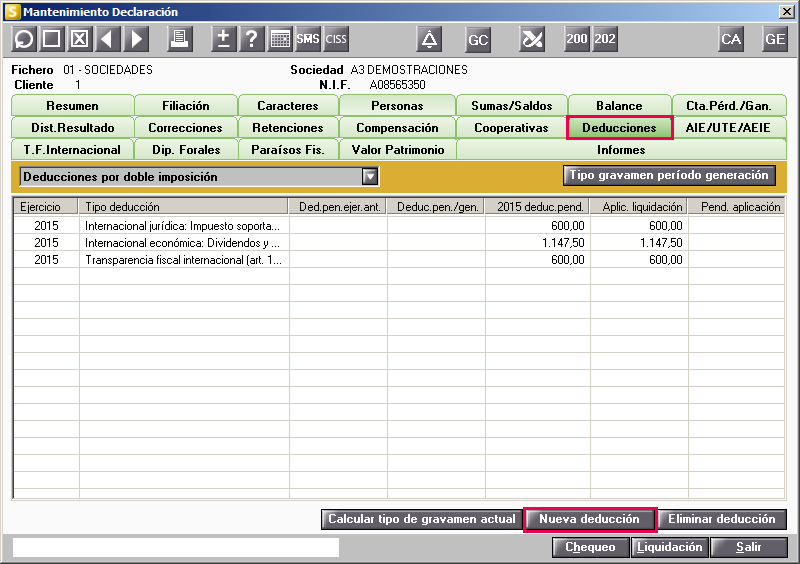Click the Pend. aplicación column header

[x=736, y=207]
